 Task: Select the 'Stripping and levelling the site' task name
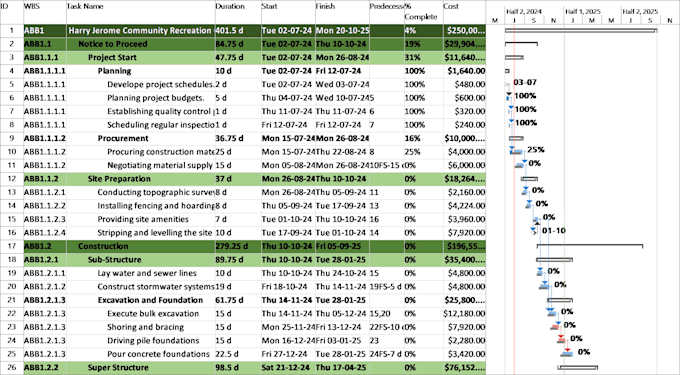(x=155, y=233)
